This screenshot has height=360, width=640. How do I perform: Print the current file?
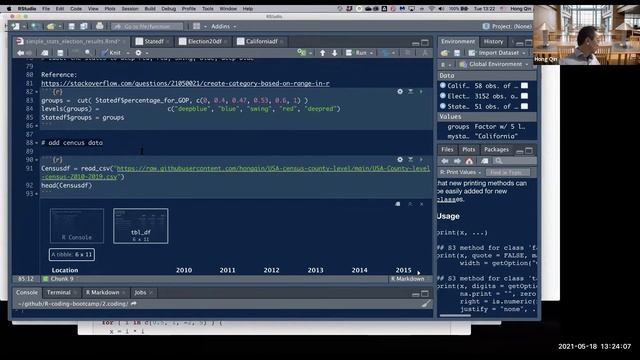point(100,26)
